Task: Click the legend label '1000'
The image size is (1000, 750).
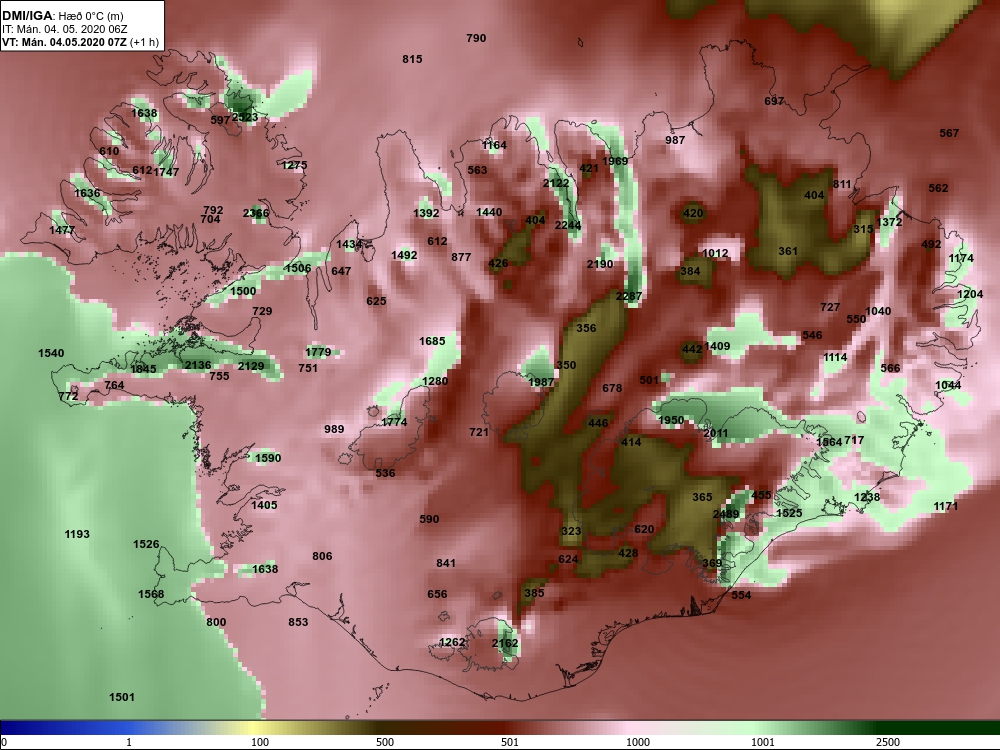Action: (637, 742)
